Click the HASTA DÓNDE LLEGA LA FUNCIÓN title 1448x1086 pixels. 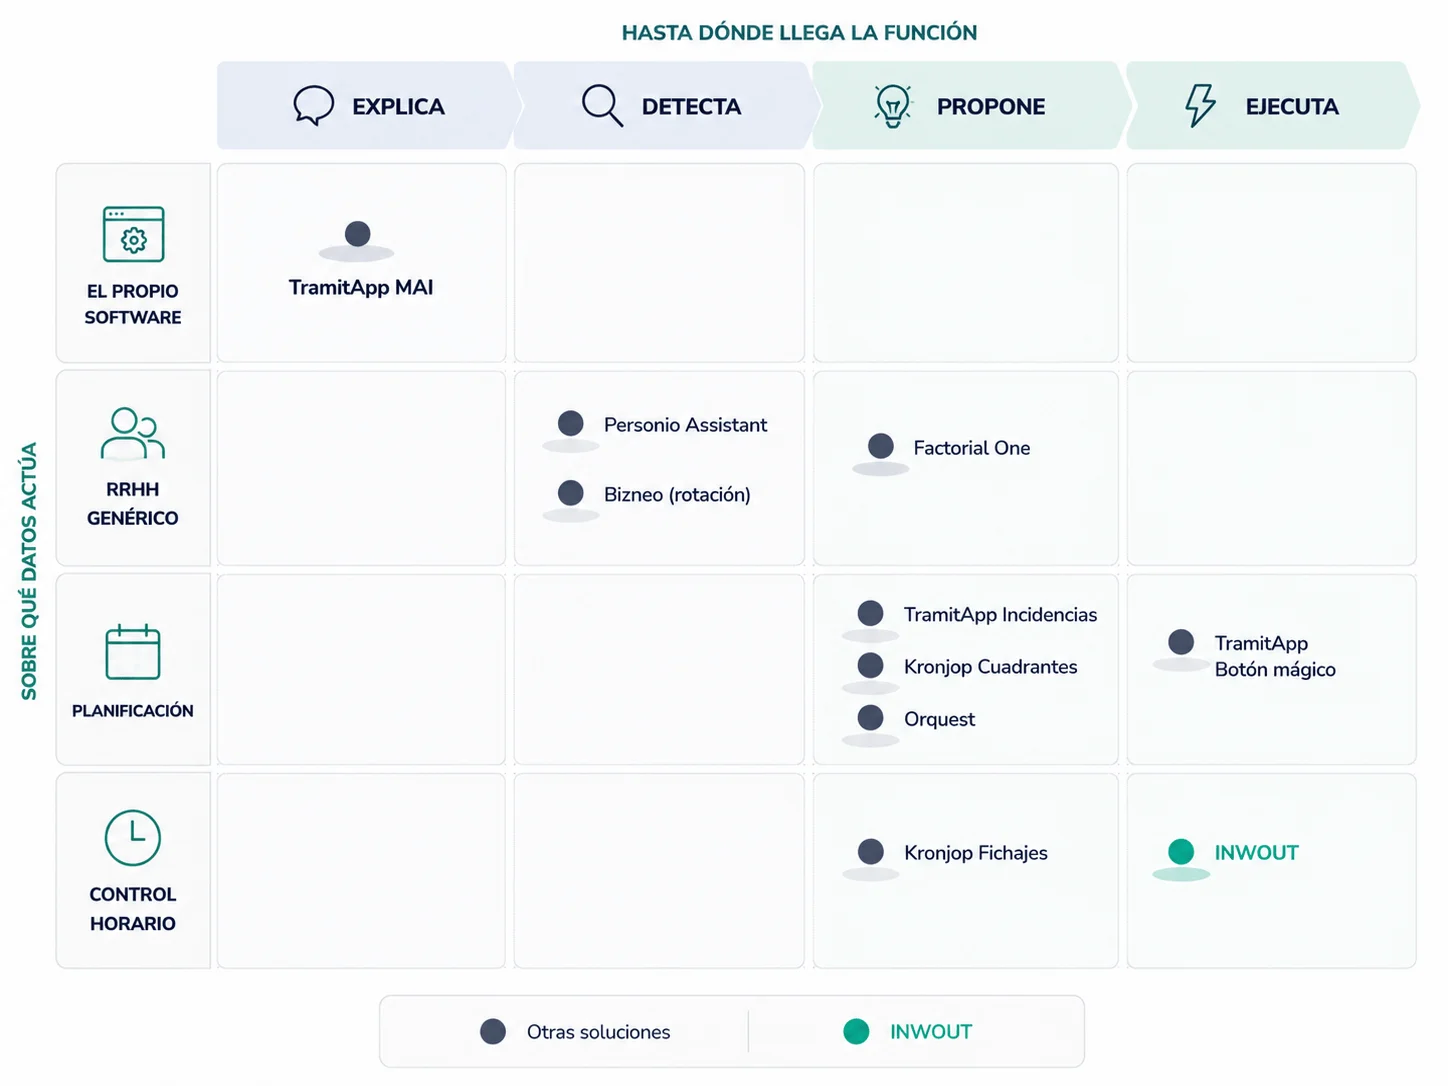[x=799, y=33]
